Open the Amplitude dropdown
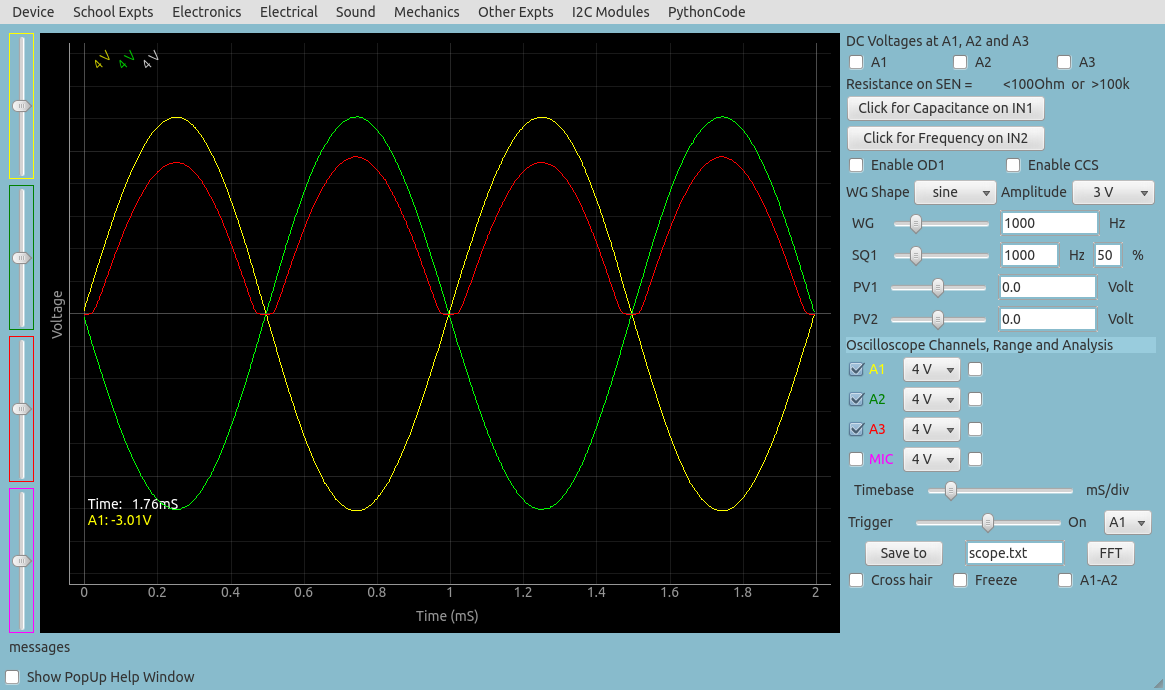The height and width of the screenshot is (690, 1165). click(1113, 192)
